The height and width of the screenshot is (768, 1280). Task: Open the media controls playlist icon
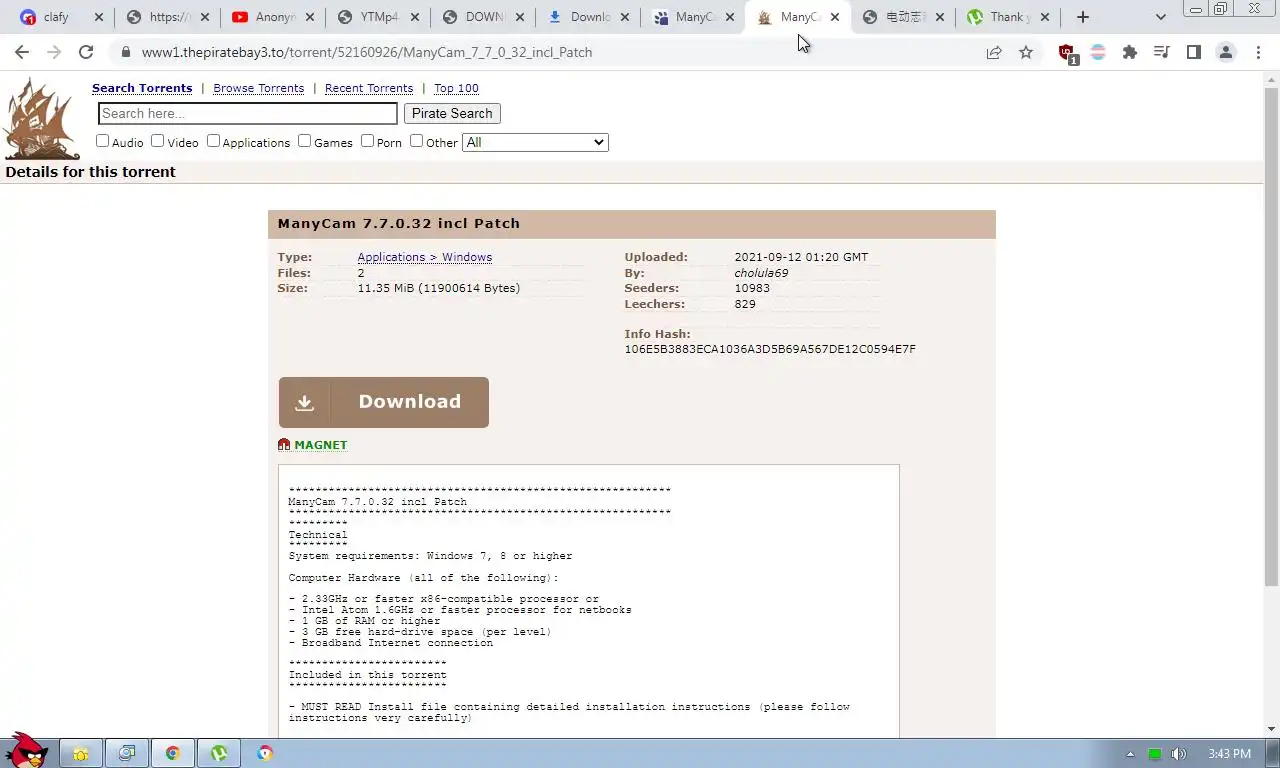coord(1161,52)
